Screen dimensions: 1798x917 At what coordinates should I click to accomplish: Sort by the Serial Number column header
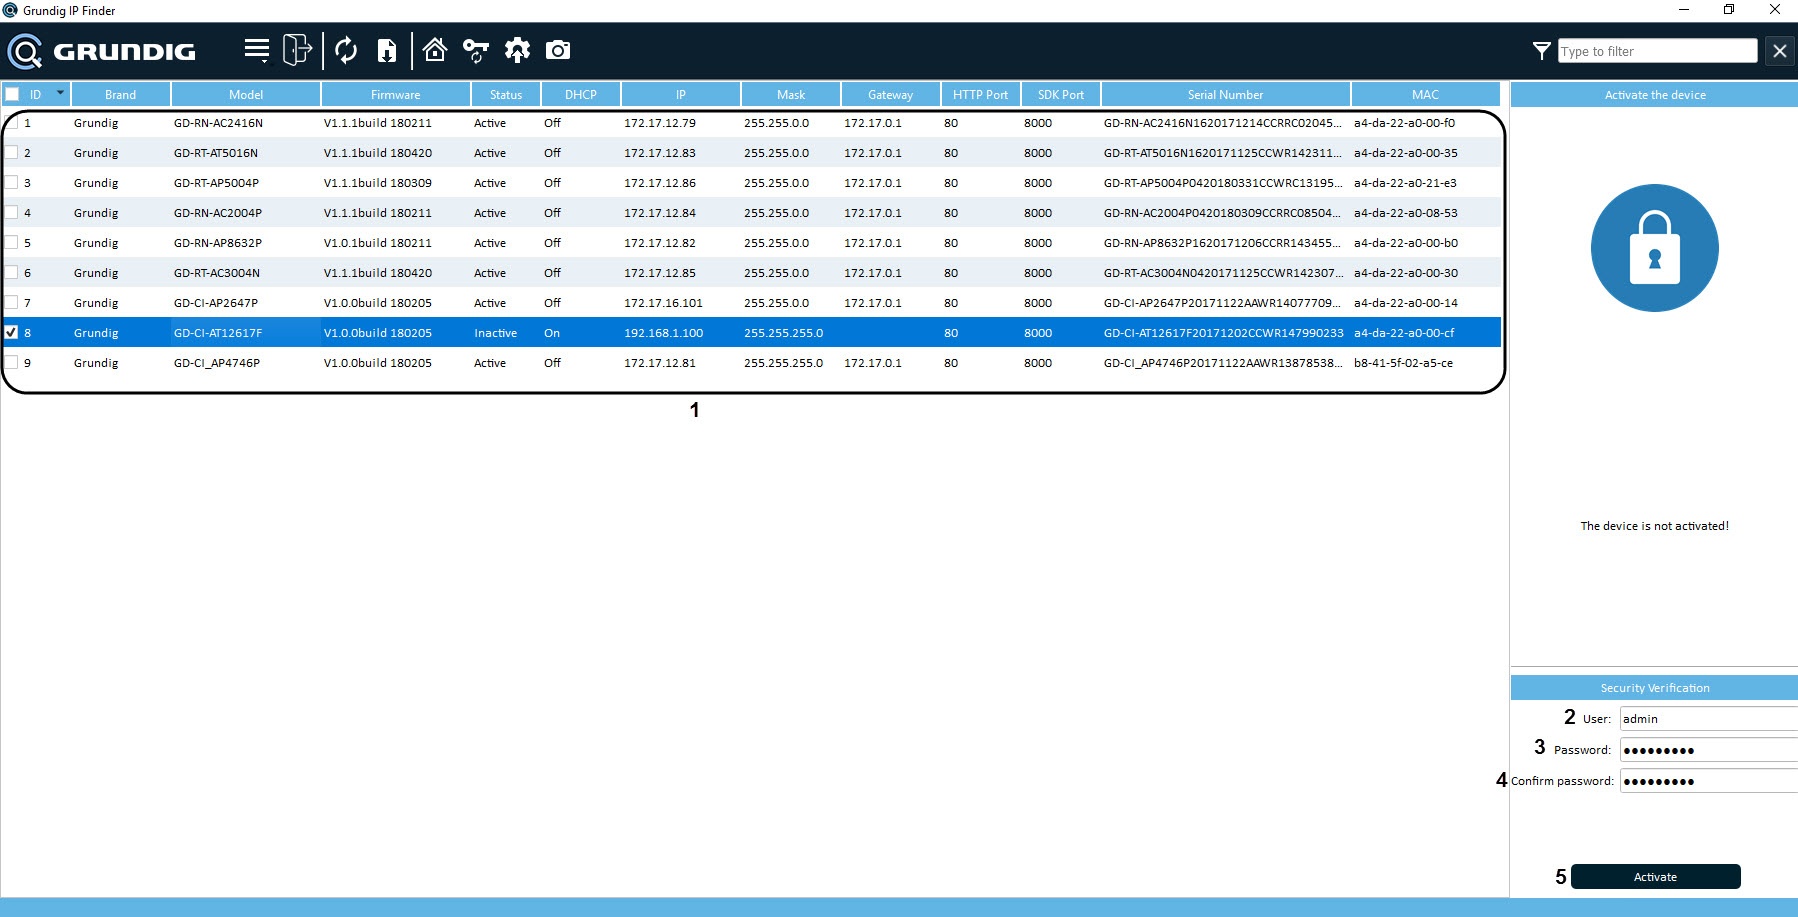(1225, 94)
